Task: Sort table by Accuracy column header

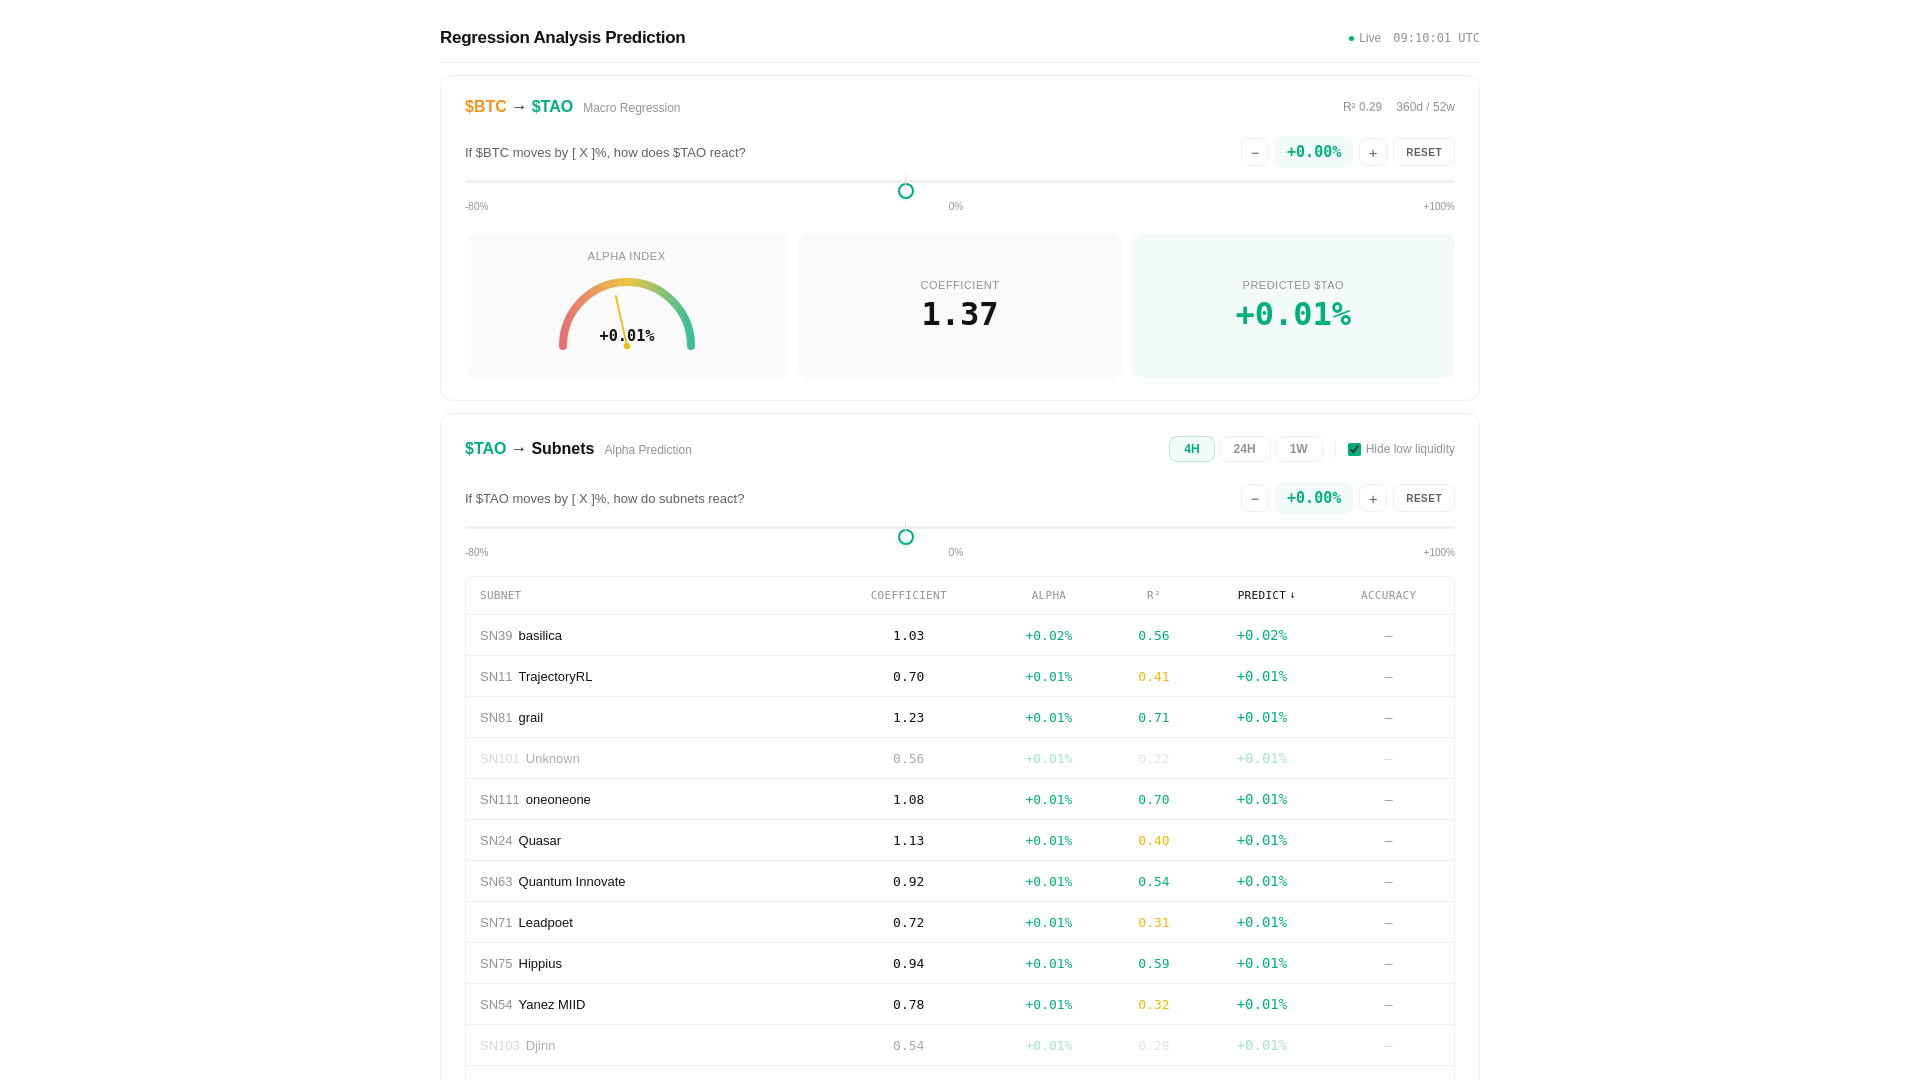Action: [1388, 595]
